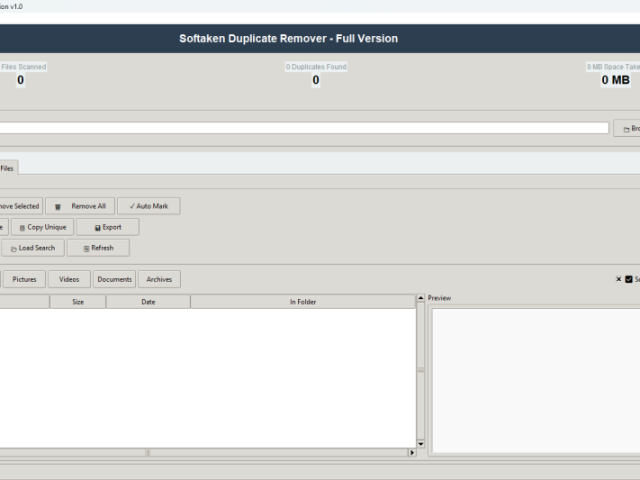Click the X icon next to checkbox

coord(618,279)
